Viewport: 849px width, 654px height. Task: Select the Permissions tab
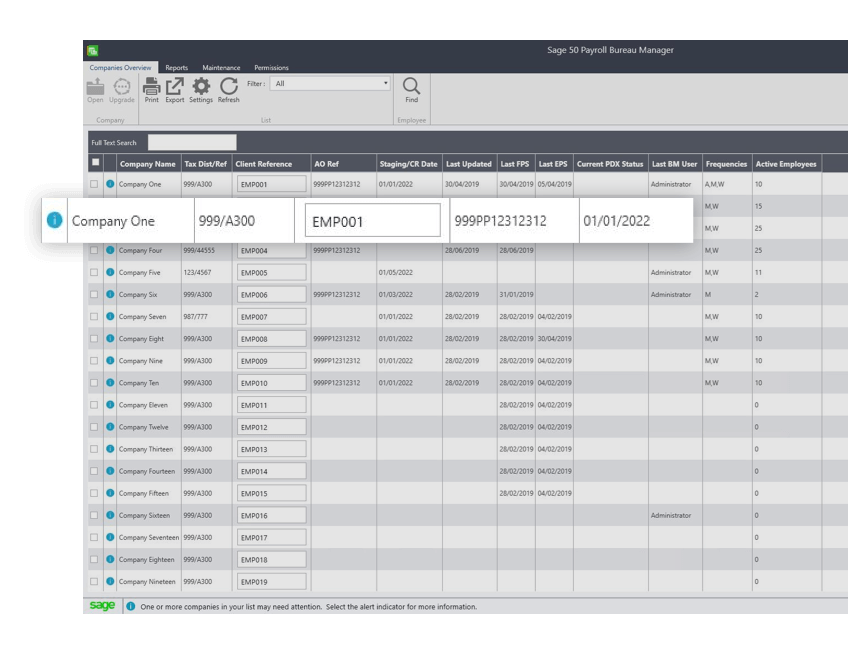point(271,68)
